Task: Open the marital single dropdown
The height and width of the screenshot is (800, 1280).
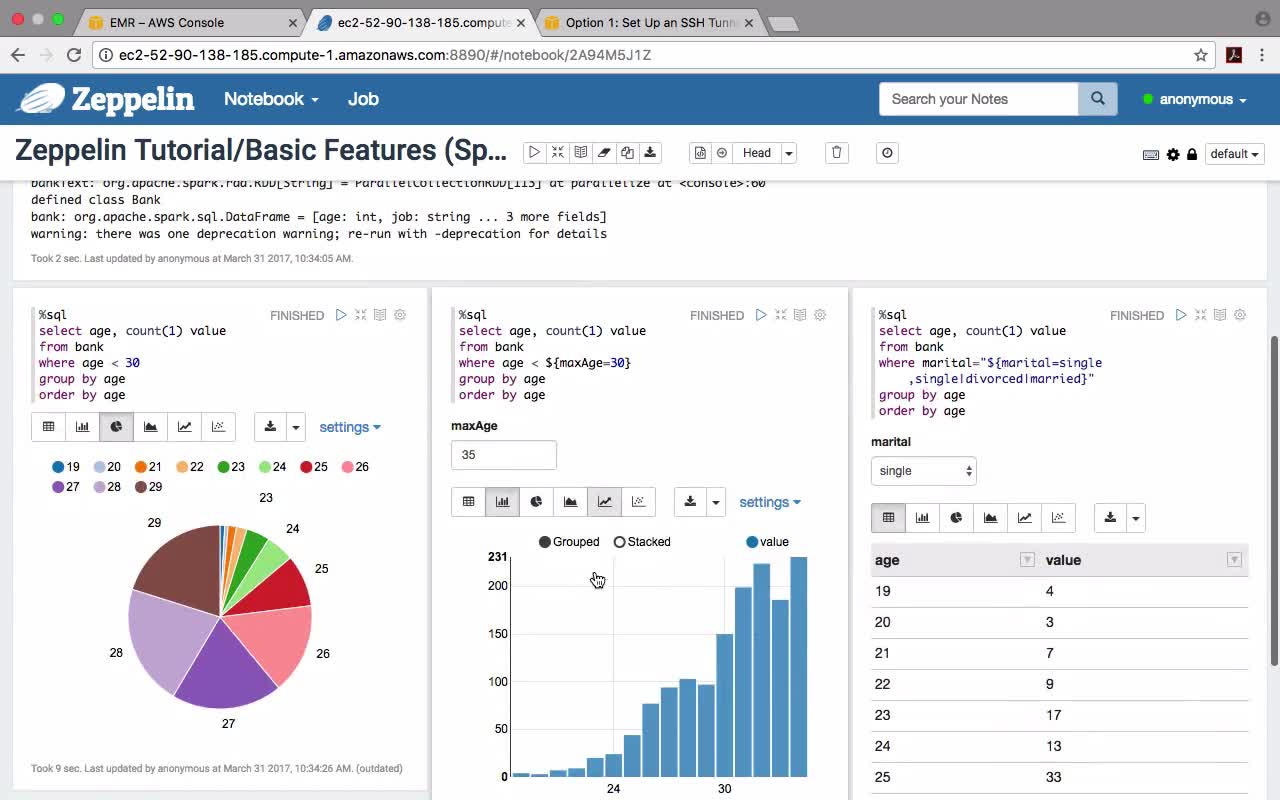Action: [x=923, y=471]
